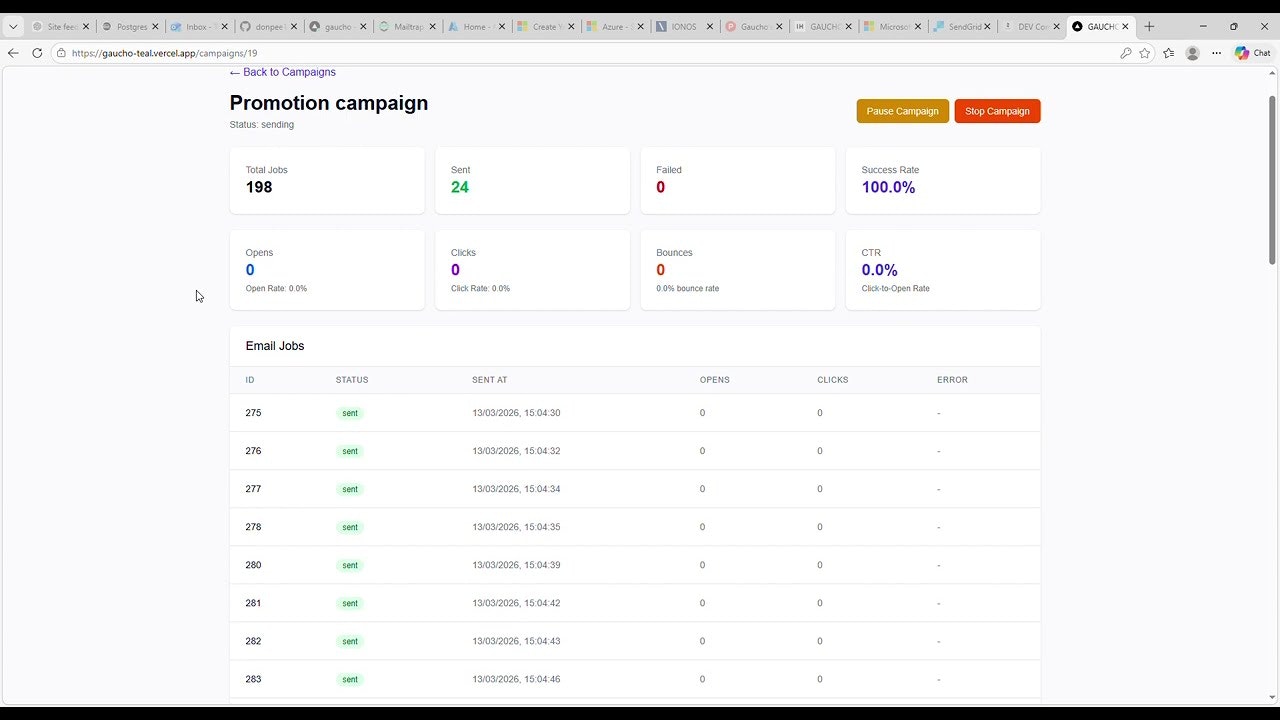Open the tab search chevron
This screenshot has width=1280, height=720.
pos(13,27)
